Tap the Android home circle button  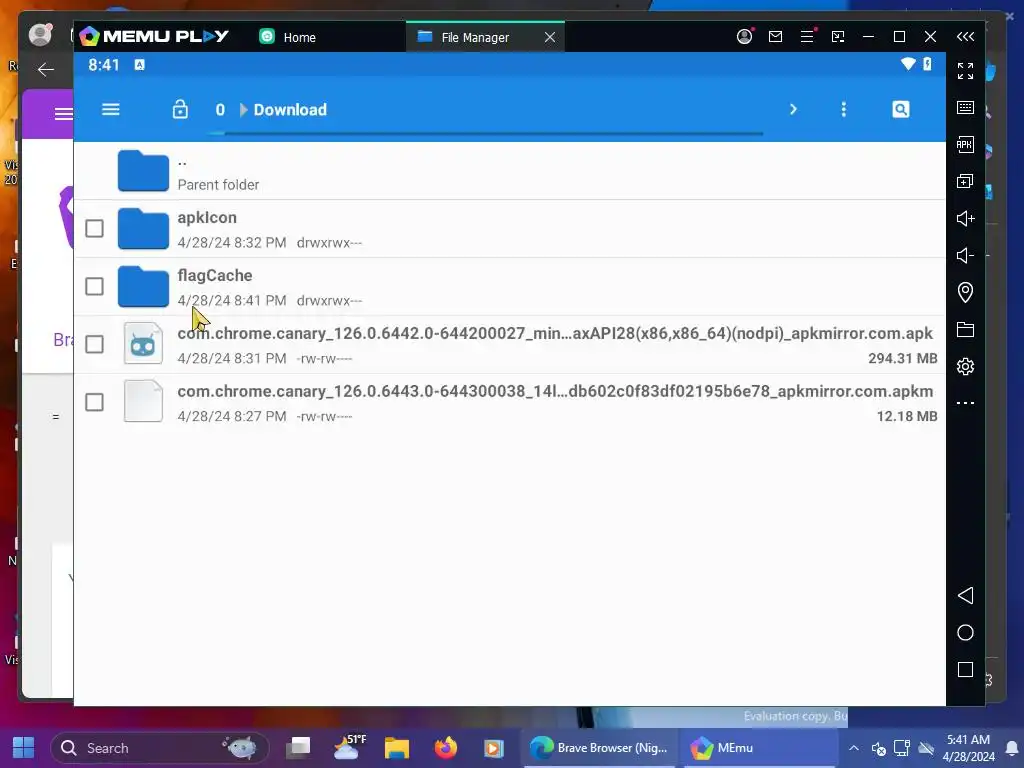click(x=965, y=633)
